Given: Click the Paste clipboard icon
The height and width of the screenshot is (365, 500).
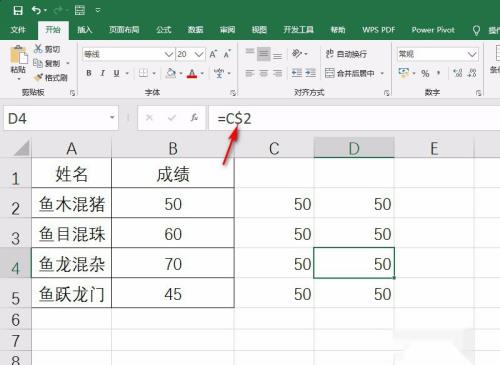Looking at the screenshot, I should coord(19,55).
